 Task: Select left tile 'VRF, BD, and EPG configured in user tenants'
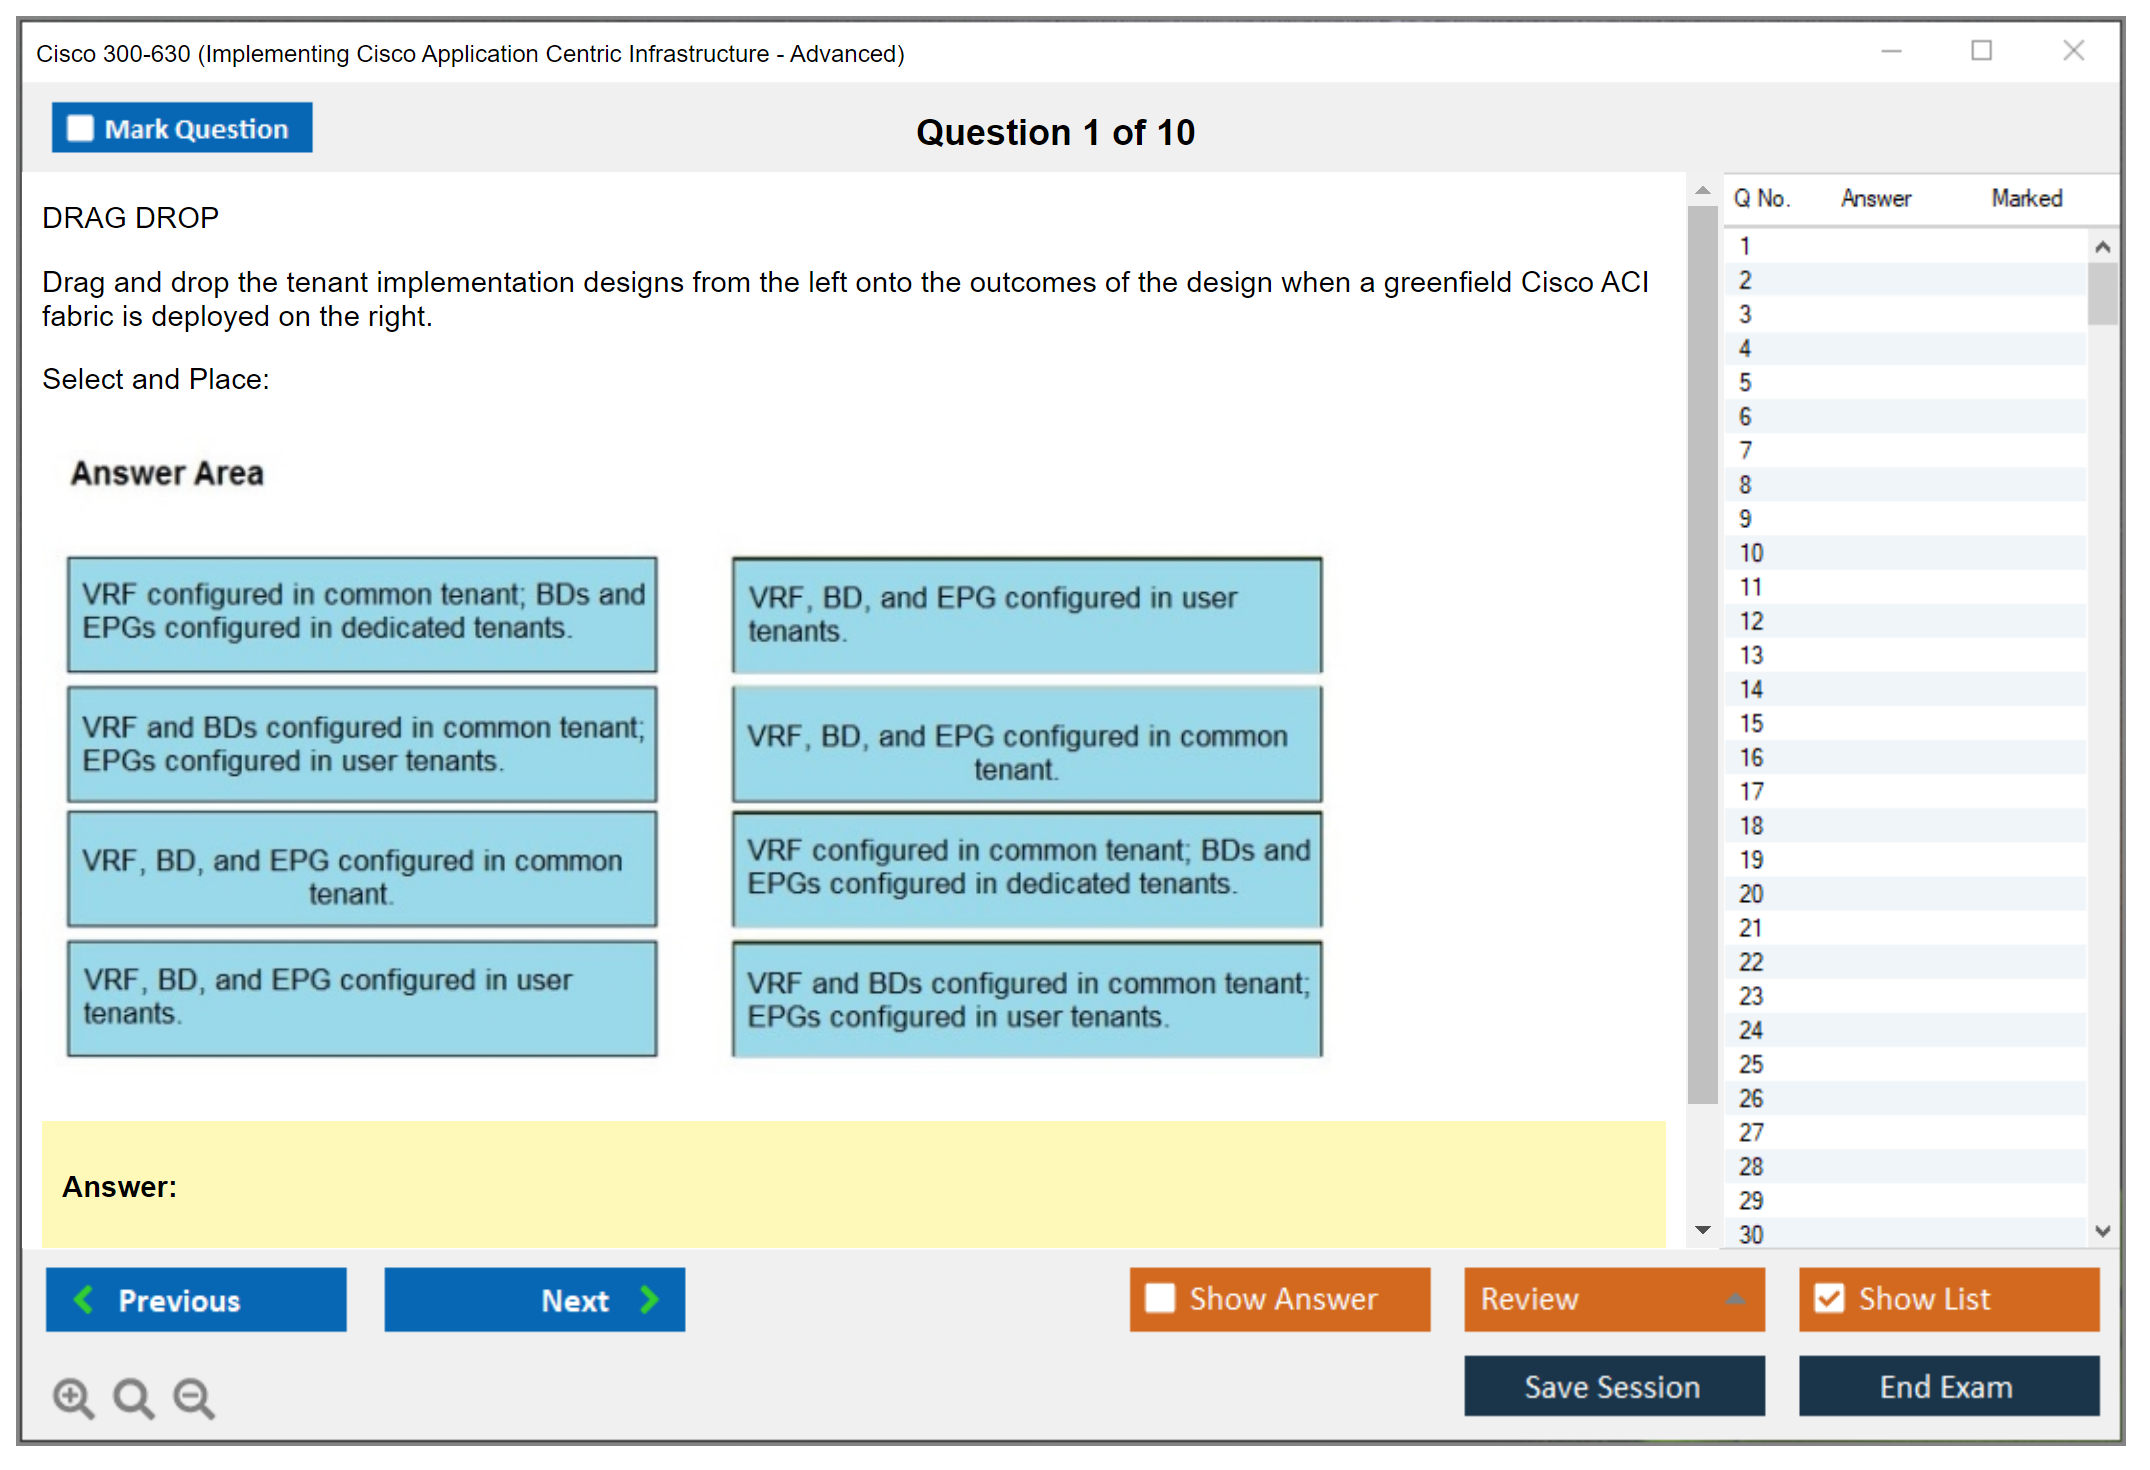361,997
